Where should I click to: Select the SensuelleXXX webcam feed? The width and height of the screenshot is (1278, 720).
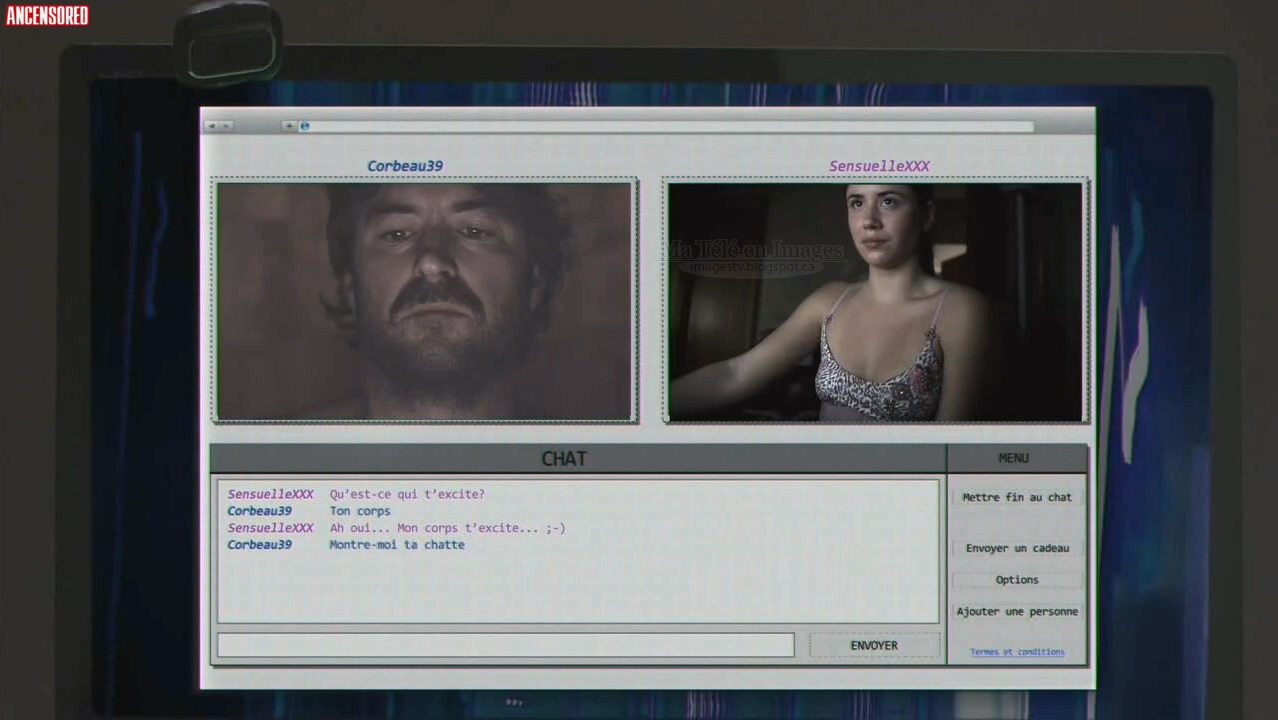coord(875,301)
